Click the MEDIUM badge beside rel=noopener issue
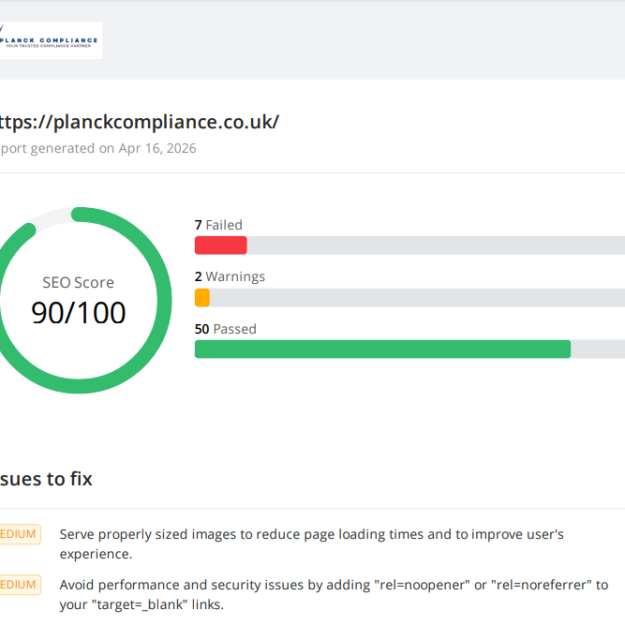The width and height of the screenshot is (625, 625). tap(20, 585)
